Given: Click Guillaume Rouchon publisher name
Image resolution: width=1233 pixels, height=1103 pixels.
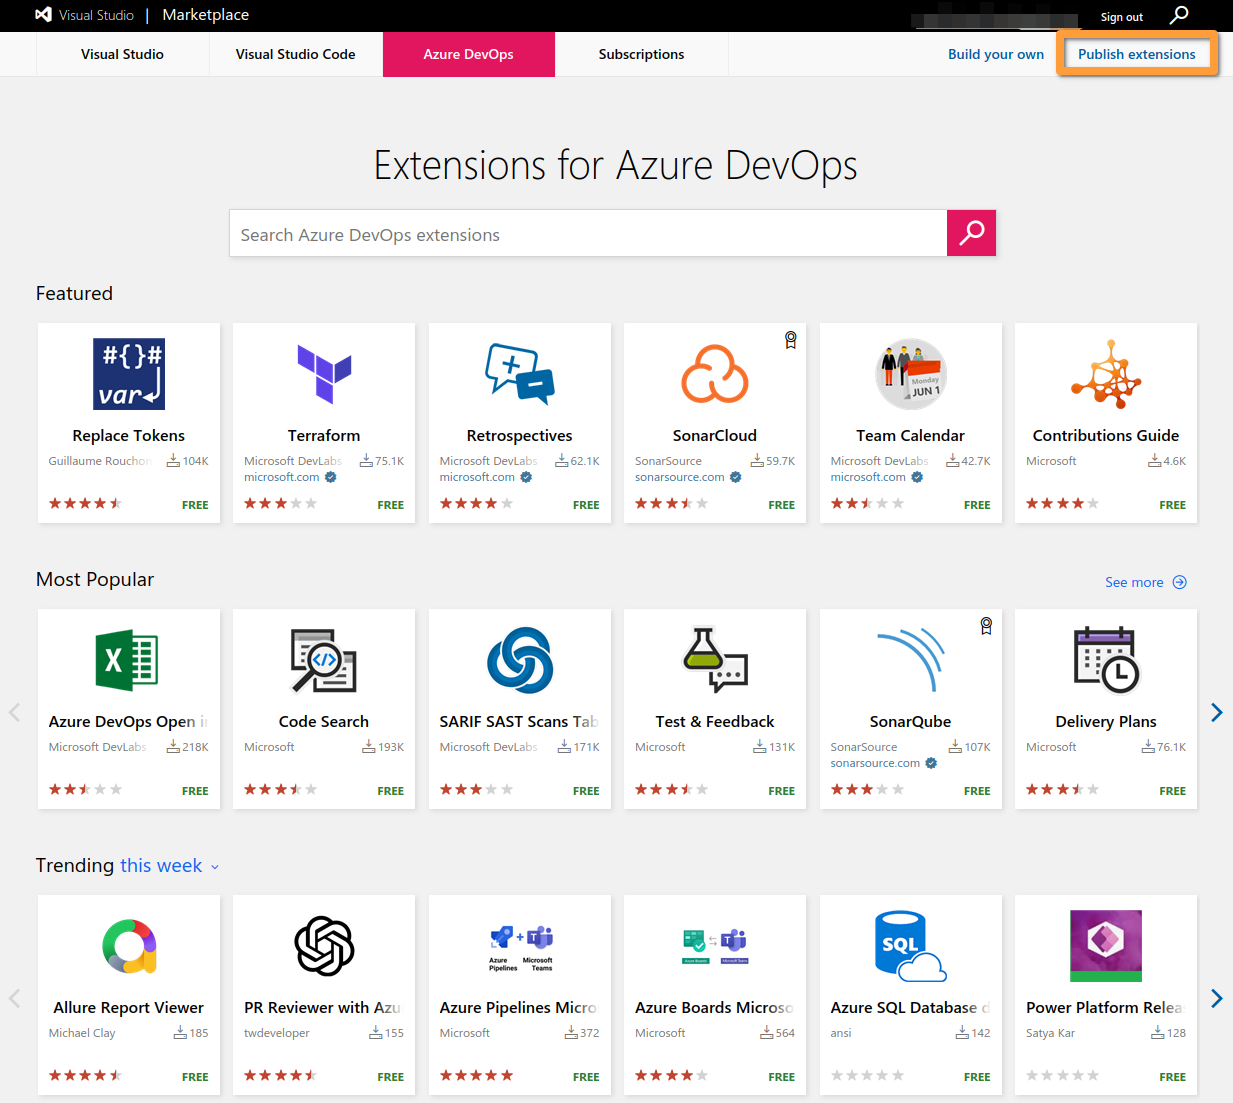Looking at the screenshot, I should pyautogui.click(x=99, y=461).
